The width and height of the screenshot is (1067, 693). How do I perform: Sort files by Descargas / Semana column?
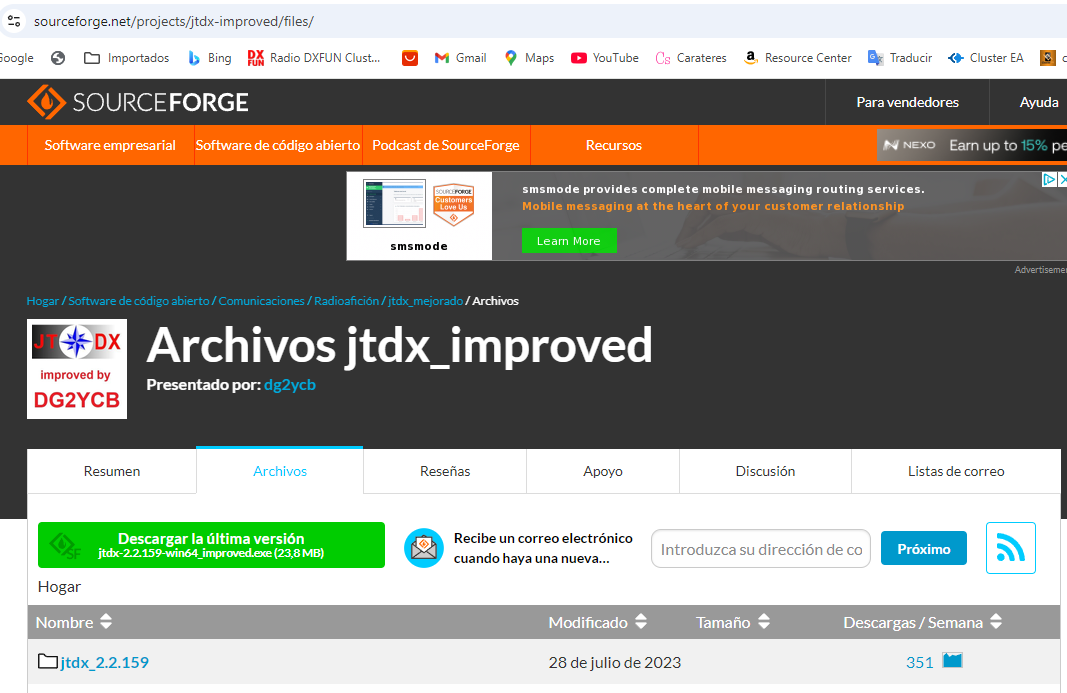(x=922, y=622)
